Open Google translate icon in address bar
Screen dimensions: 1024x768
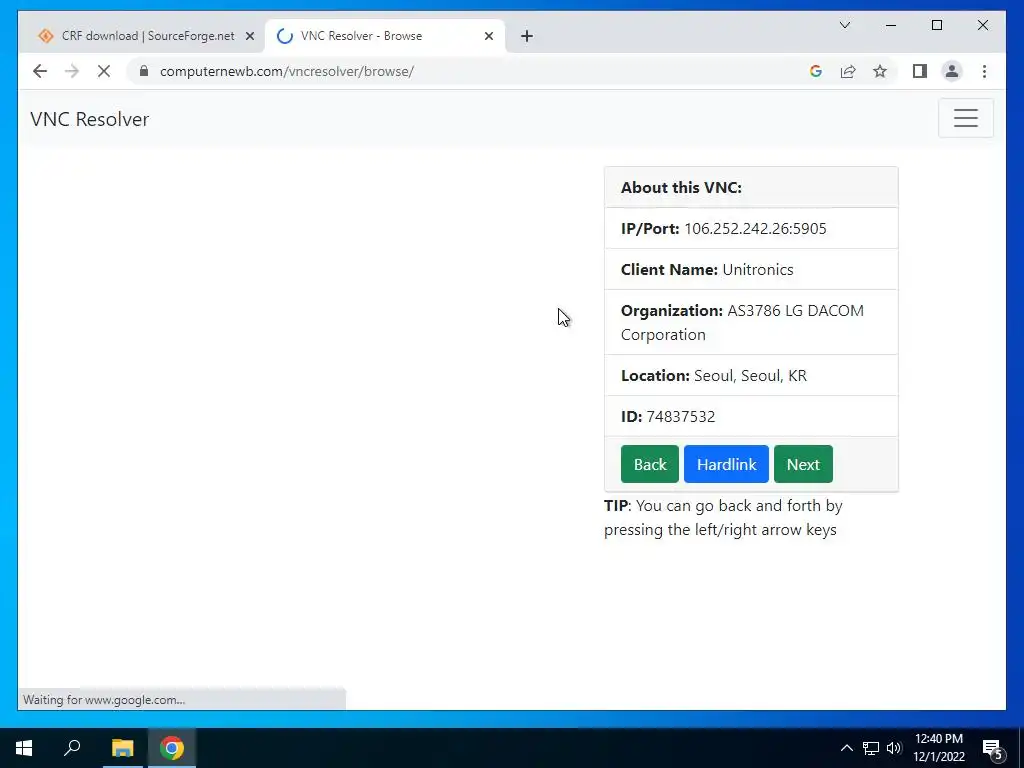coord(816,71)
